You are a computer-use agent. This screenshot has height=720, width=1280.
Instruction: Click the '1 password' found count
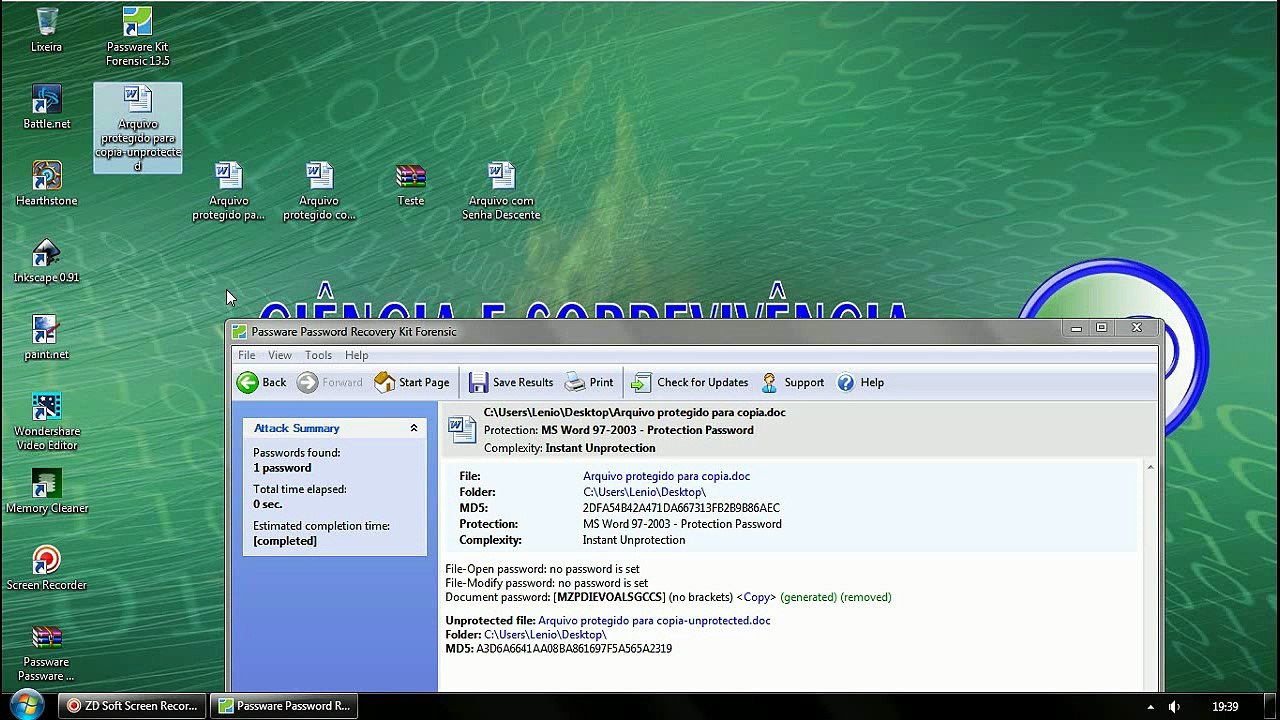tap(282, 468)
